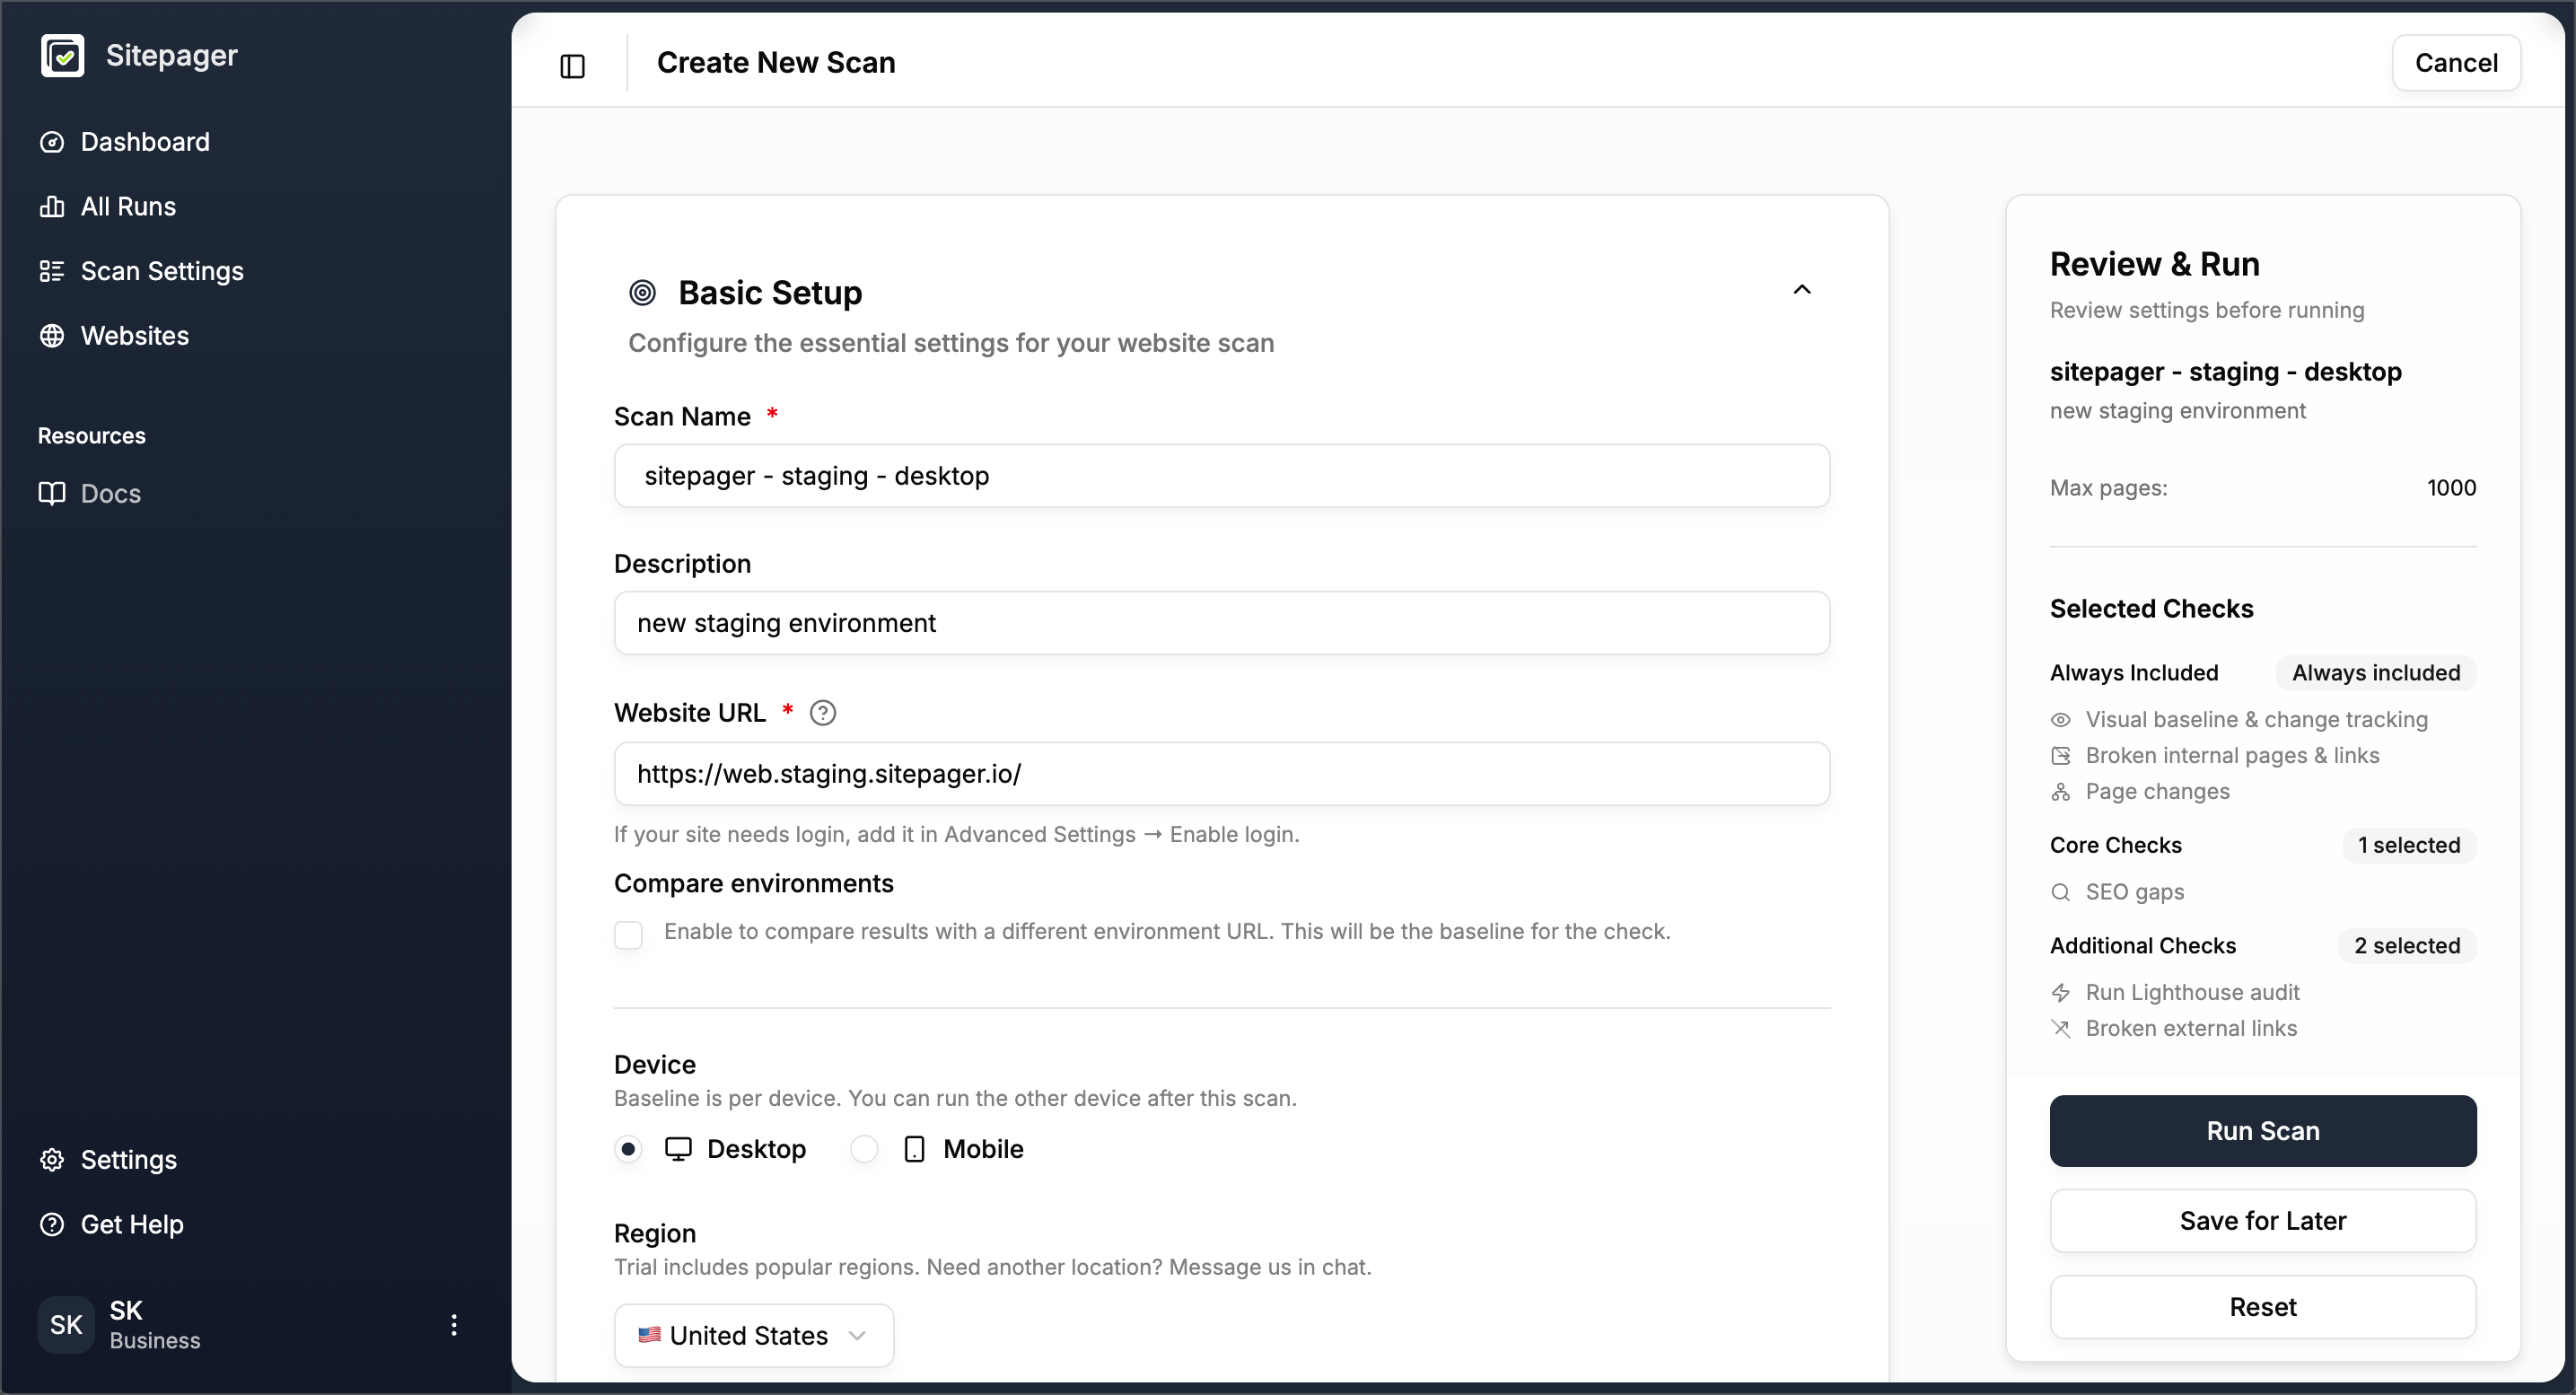This screenshot has height=1395, width=2576.
Task: Open the Website URL help tooltip
Action: tap(823, 712)
